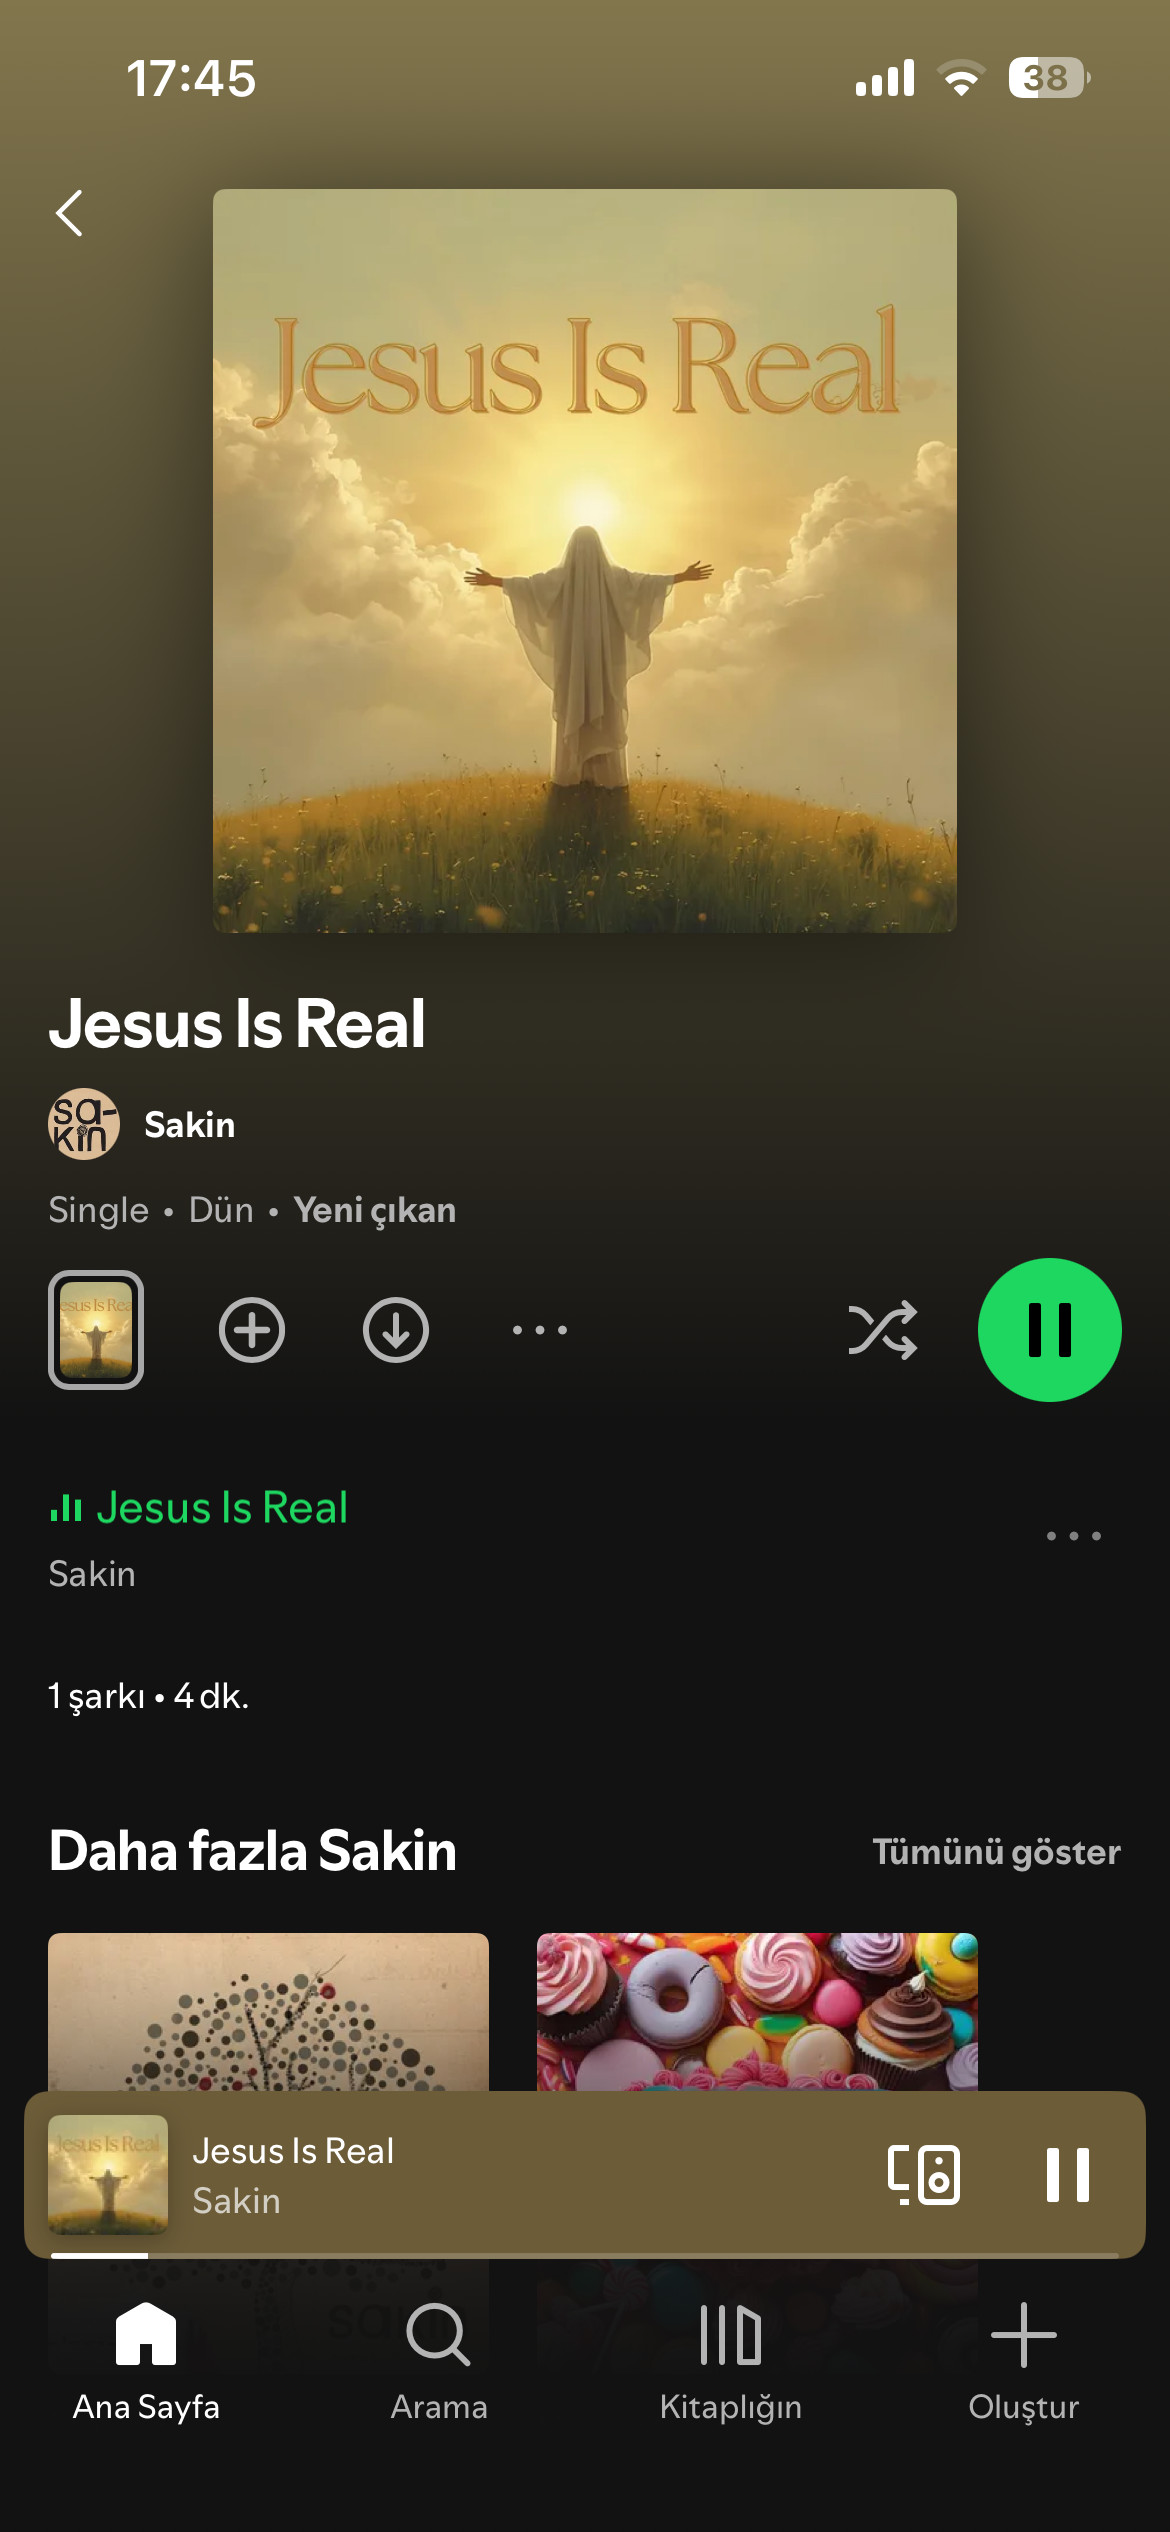Screen dimensions: 1170x2532
Task: Pause from the mini player bar
Action: pyautogui.click(x=1067, y=2175)
